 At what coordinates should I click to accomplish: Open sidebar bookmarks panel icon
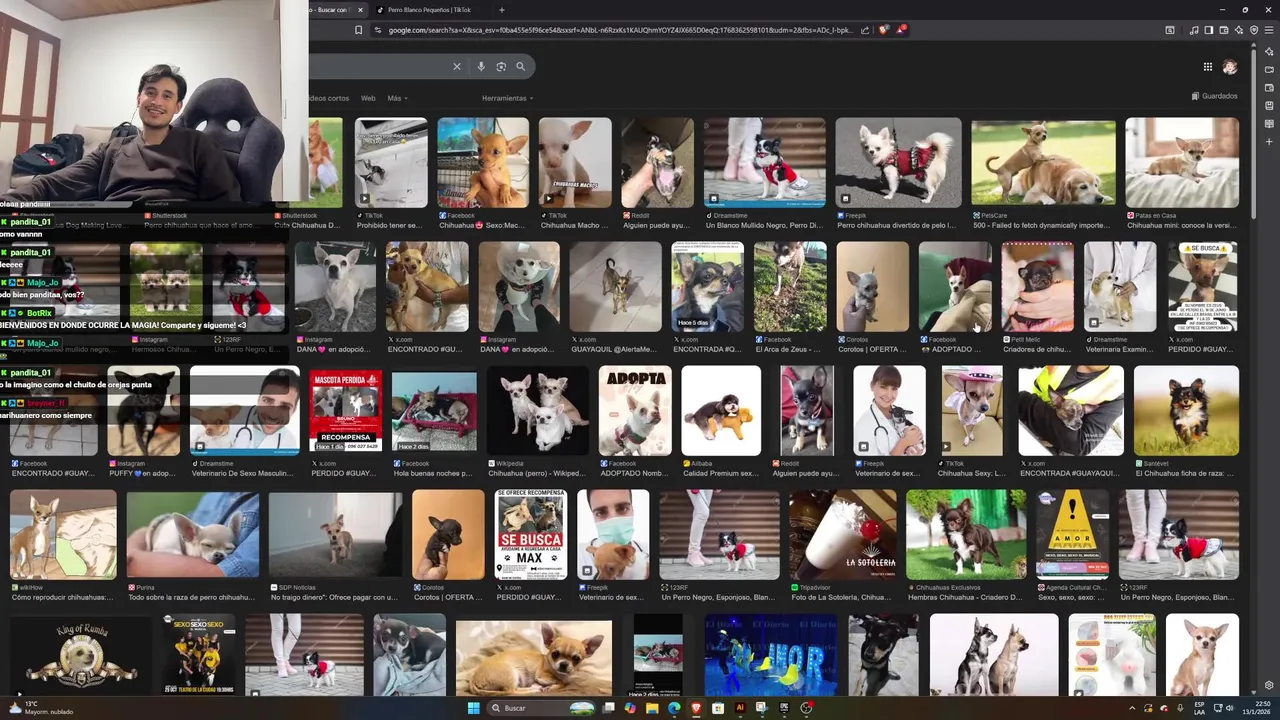1269,105
